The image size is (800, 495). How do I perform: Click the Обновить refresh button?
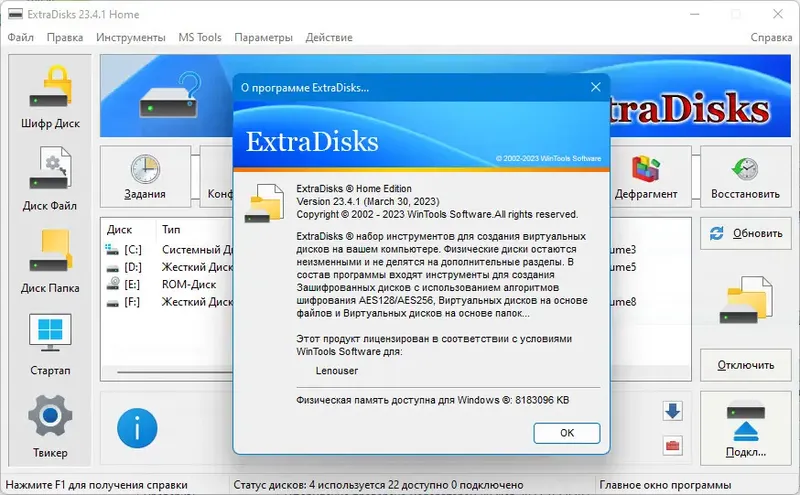(x=745, y=233)
